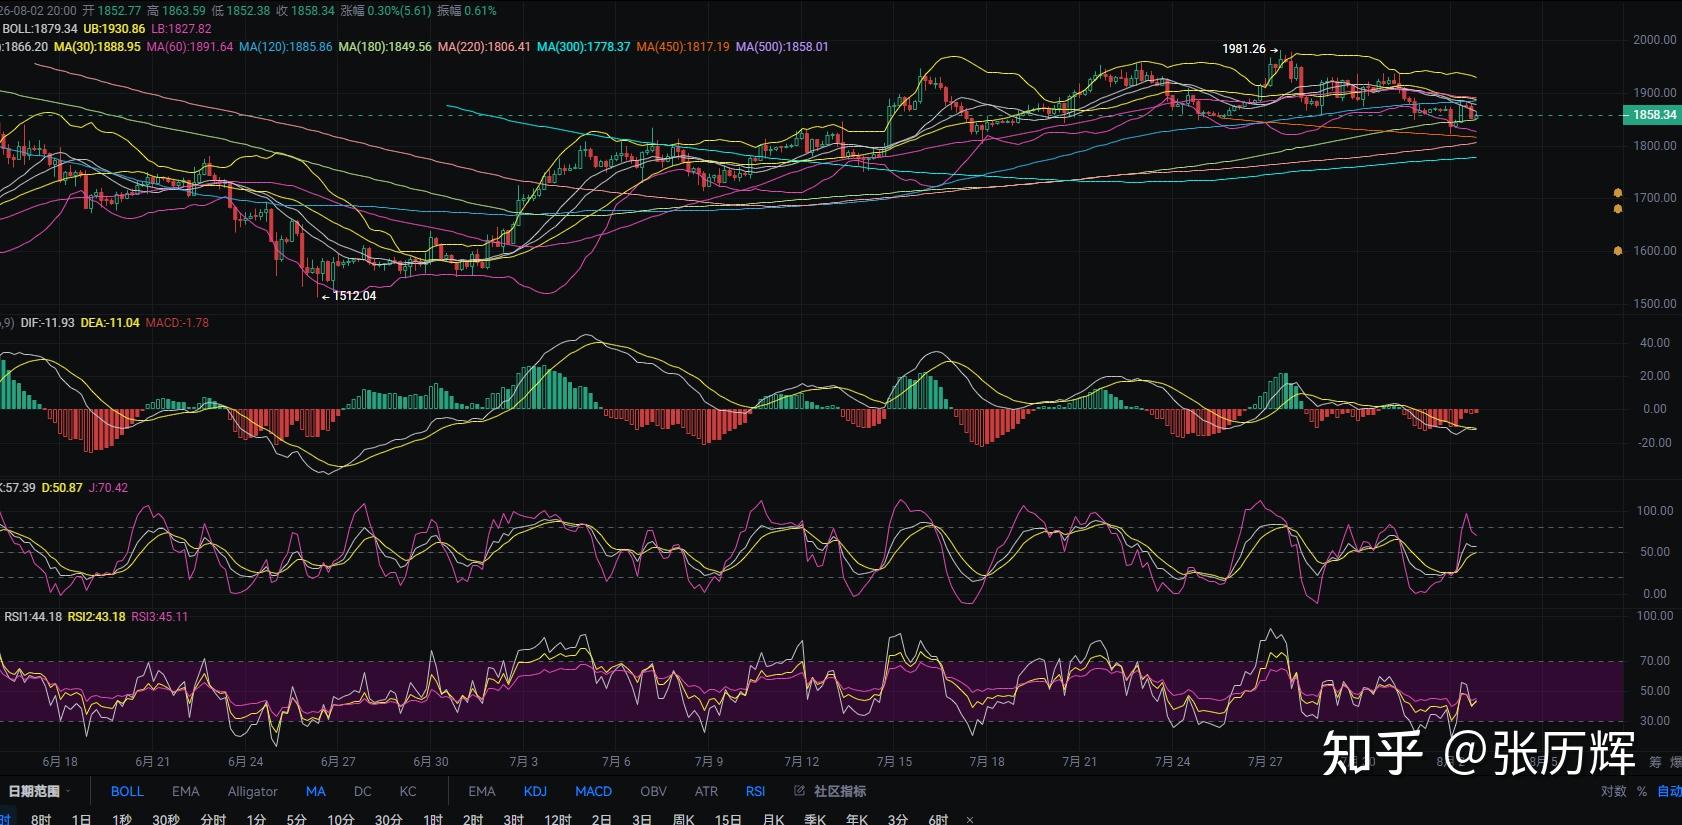Select the 10分 timeframe
The width and height of the screenshot is (1682, 825).
(341, 819)
